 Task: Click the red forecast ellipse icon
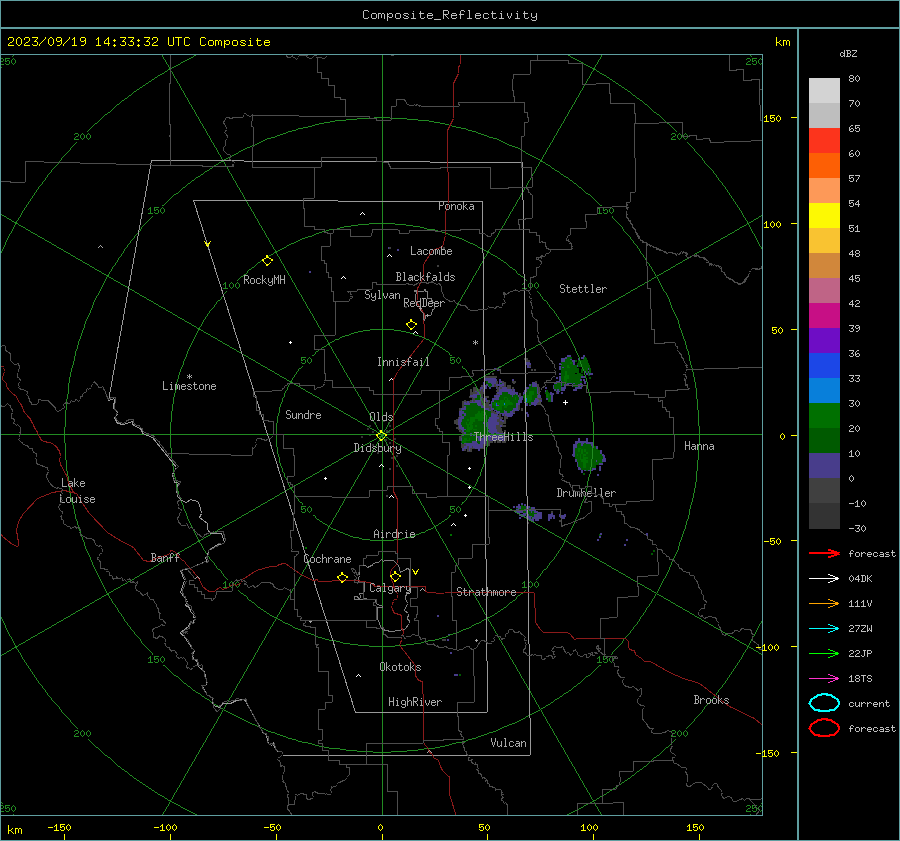[824, 728]
